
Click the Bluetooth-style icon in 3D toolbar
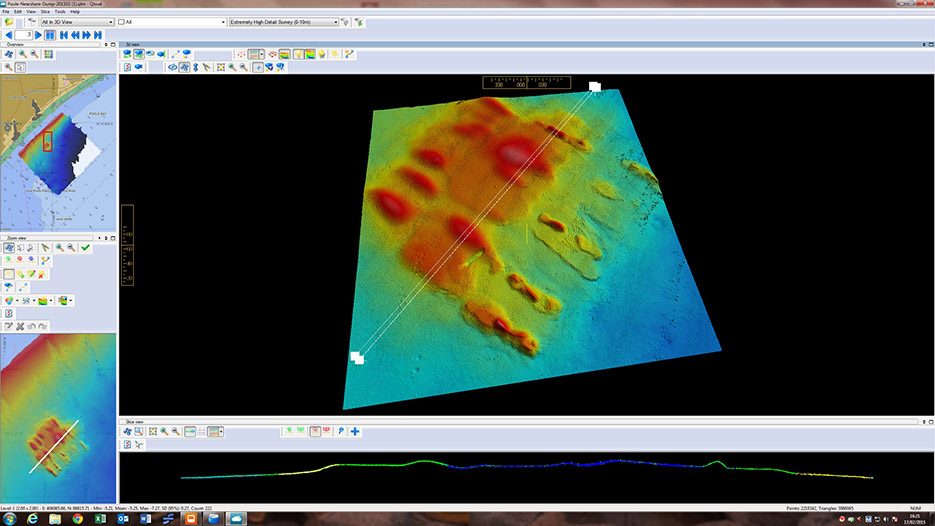pos(195,67)
